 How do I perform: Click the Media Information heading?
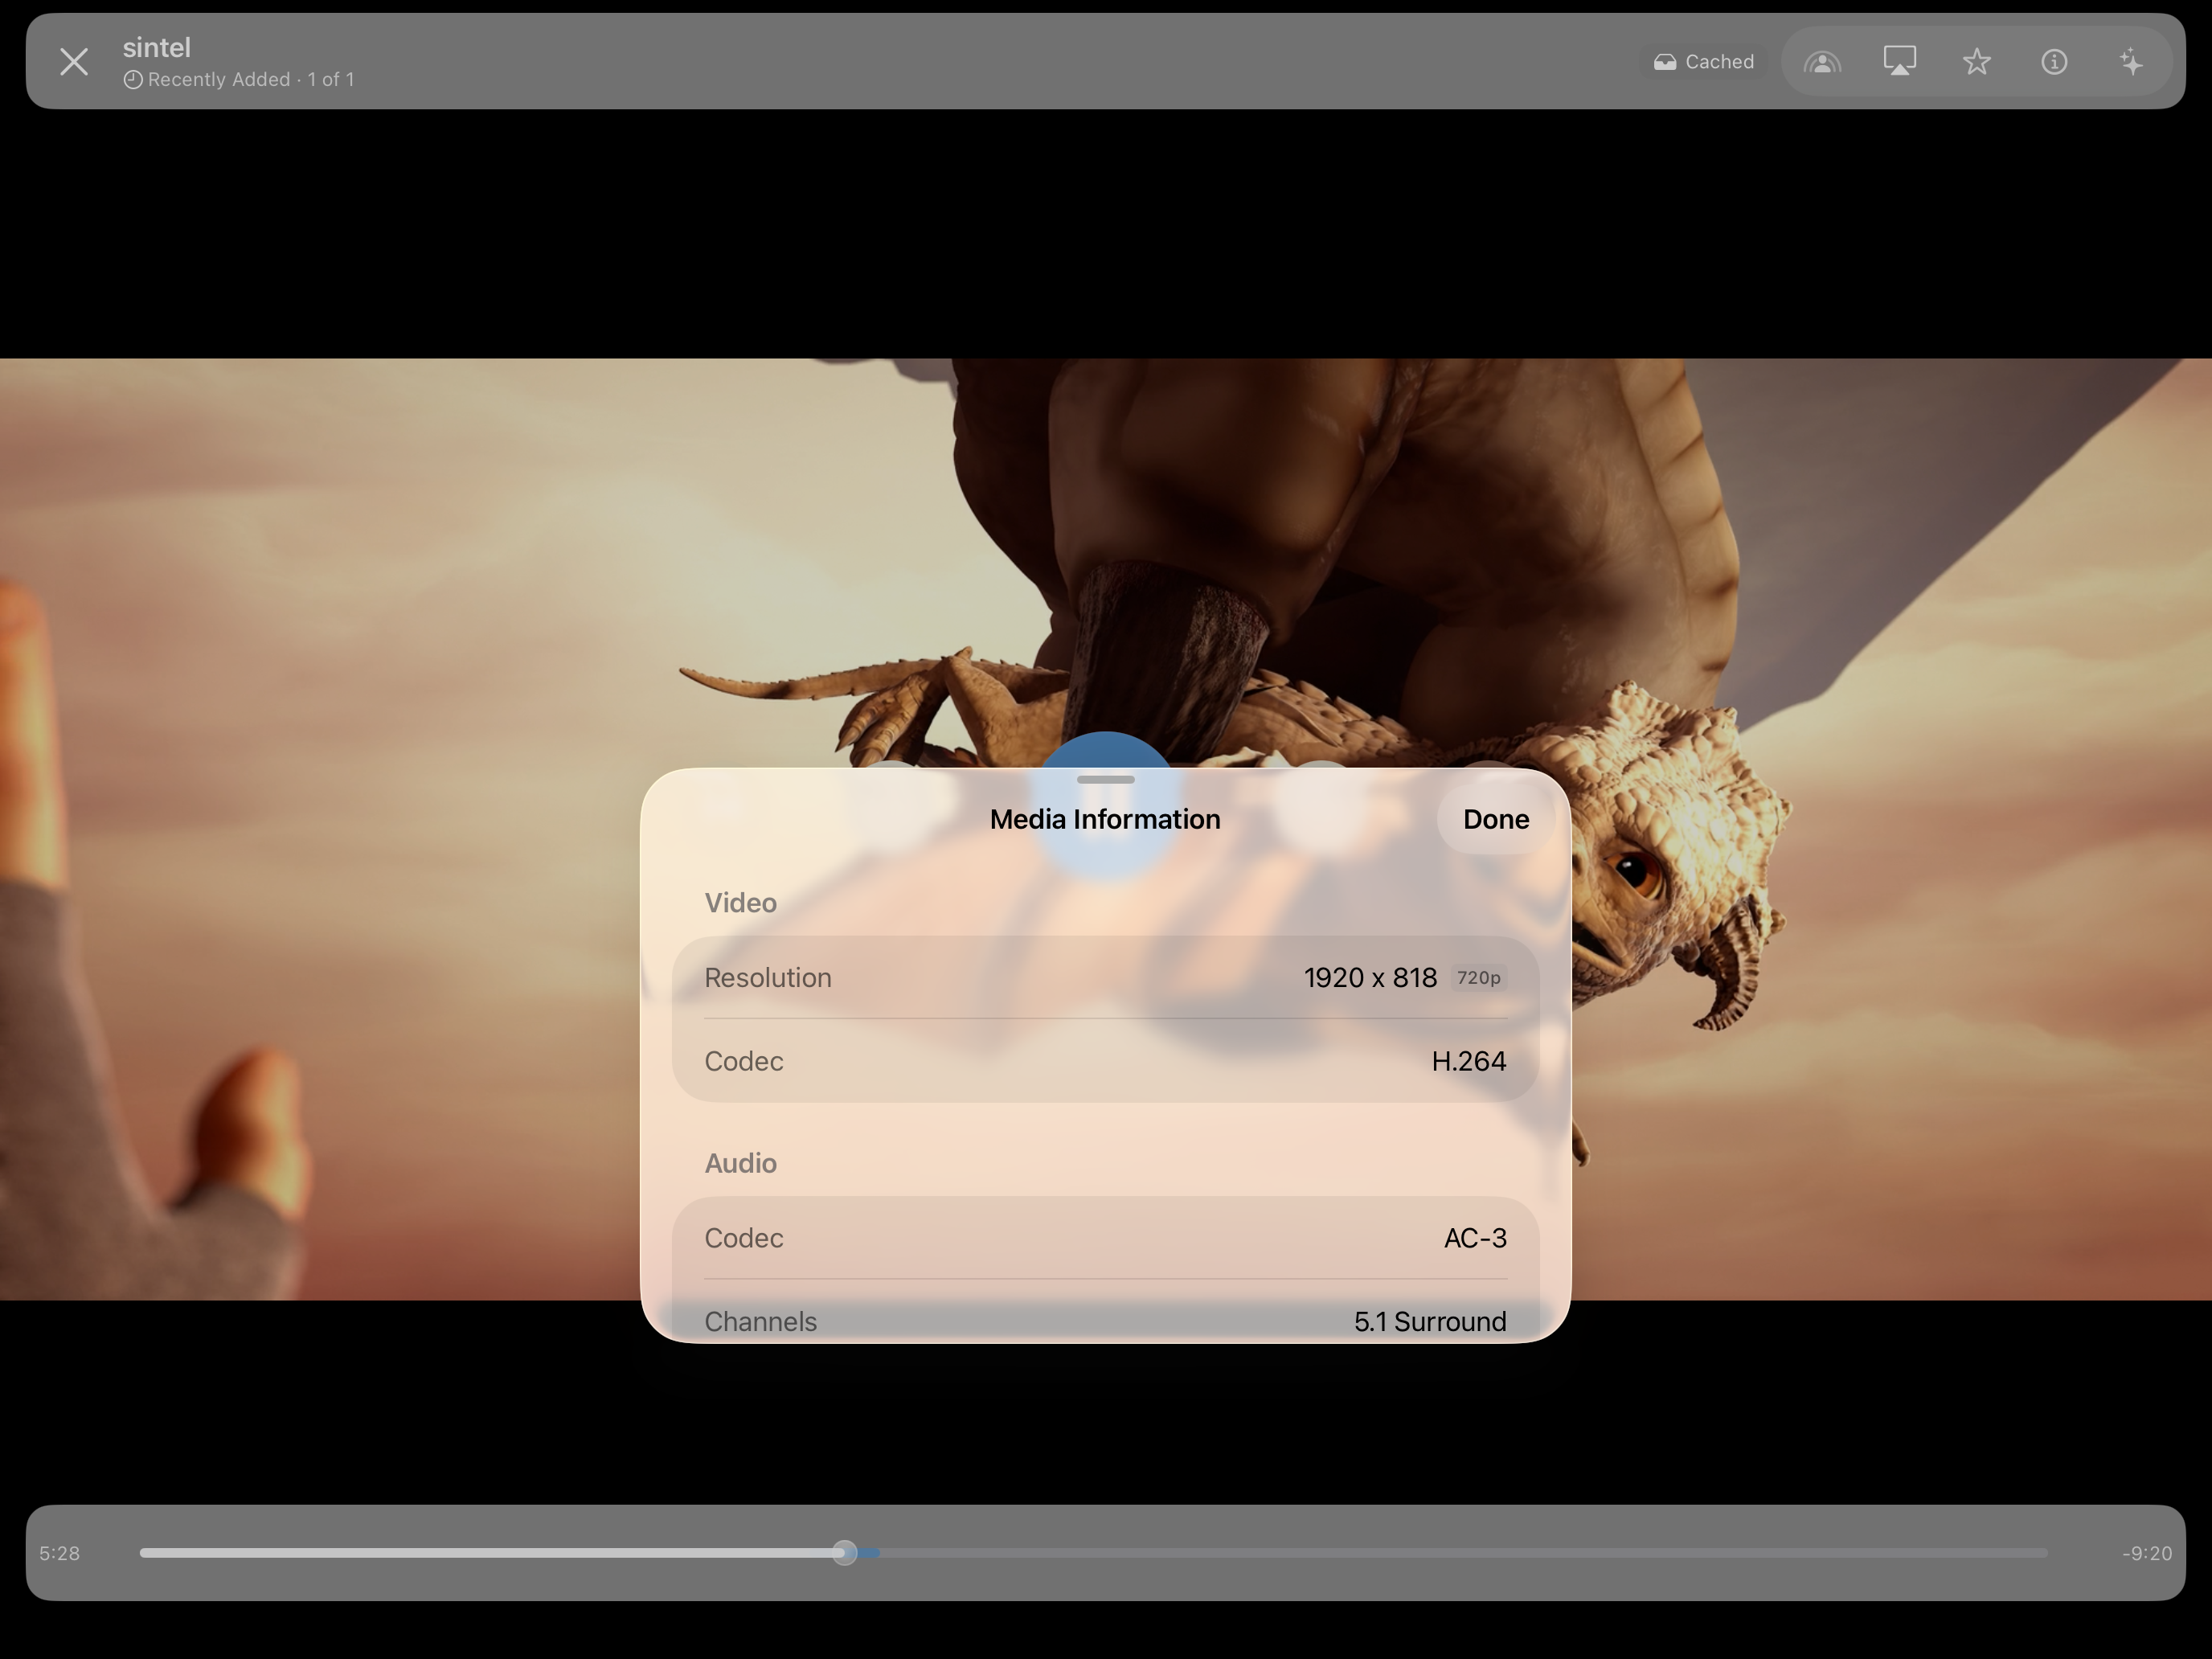[1105, 819]
